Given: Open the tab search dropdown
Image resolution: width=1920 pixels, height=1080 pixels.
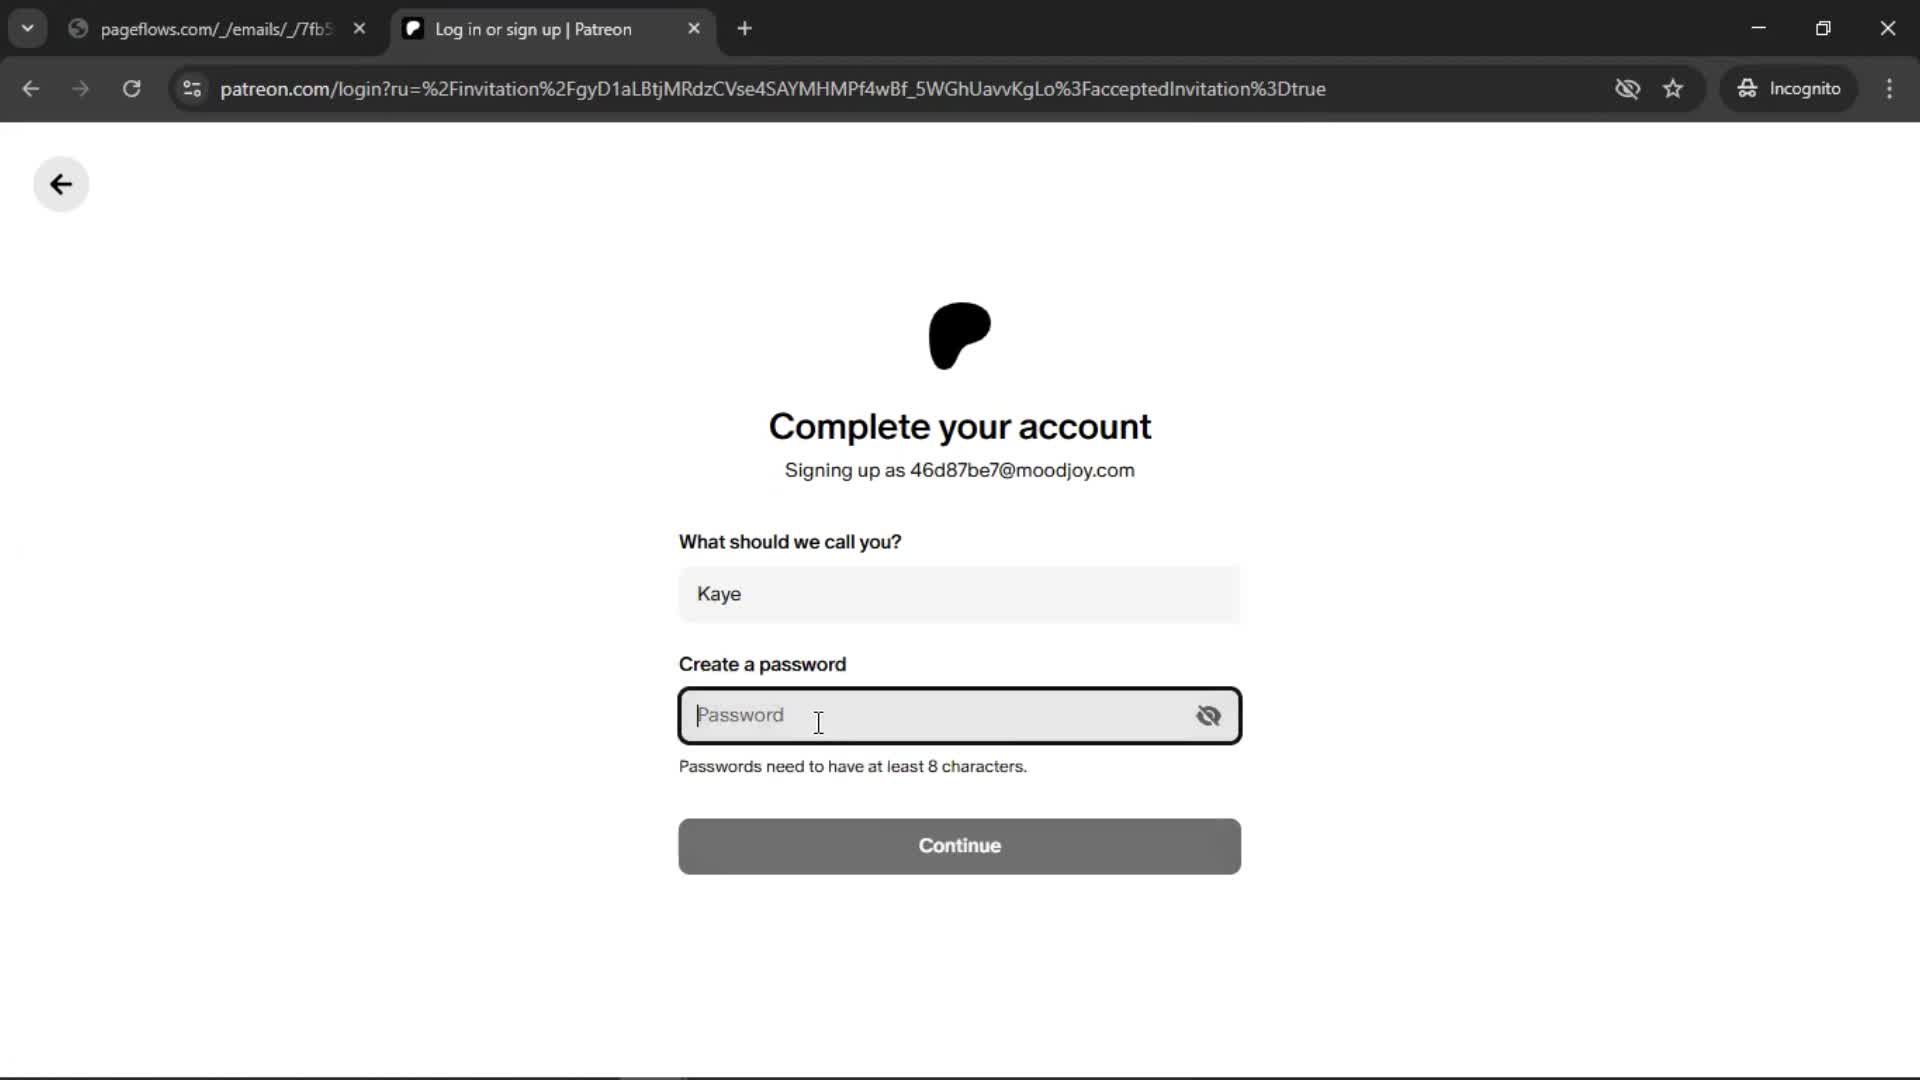Looking at the screenshot, I should pos(28,29).
